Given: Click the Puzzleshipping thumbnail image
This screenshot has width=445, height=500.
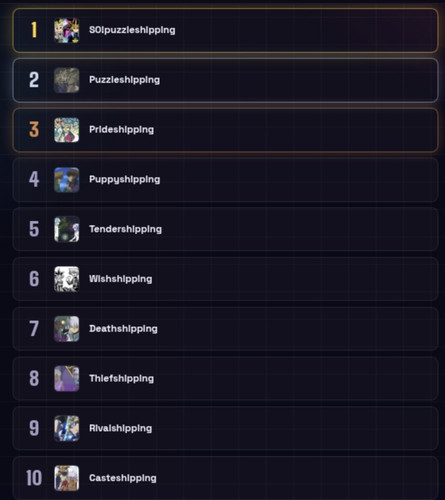Looking at the screenshot, I should [x=67, y=80].
